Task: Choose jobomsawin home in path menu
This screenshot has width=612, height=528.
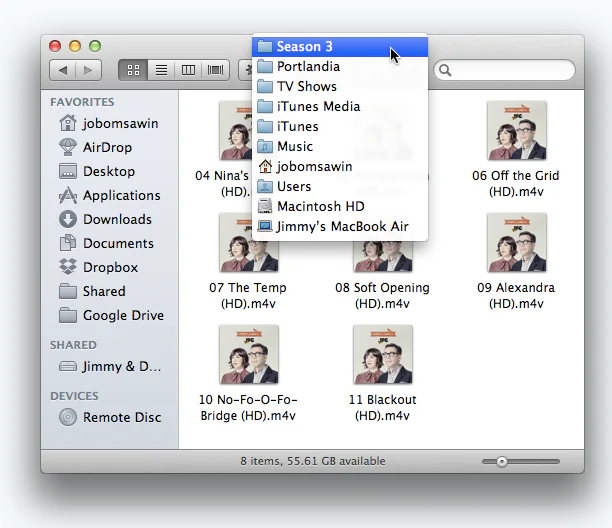Action: tap(340, 166)
